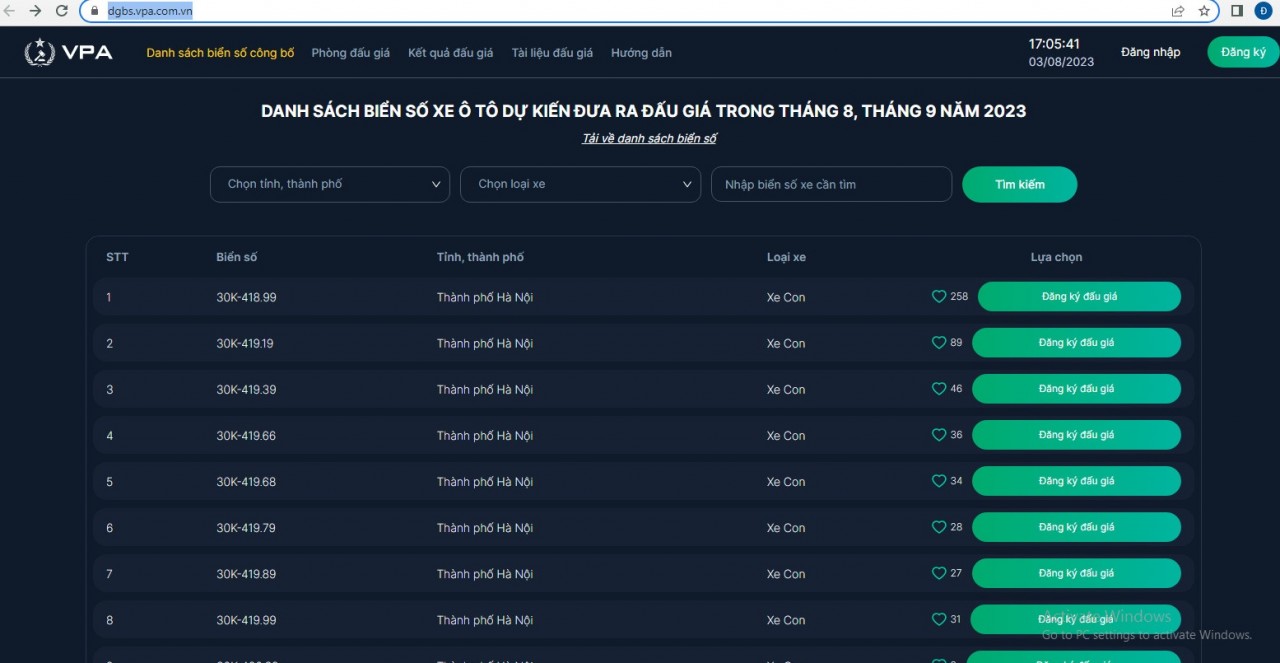
Task: Click the license plate search input field
Action: click(x=831, y=184)
